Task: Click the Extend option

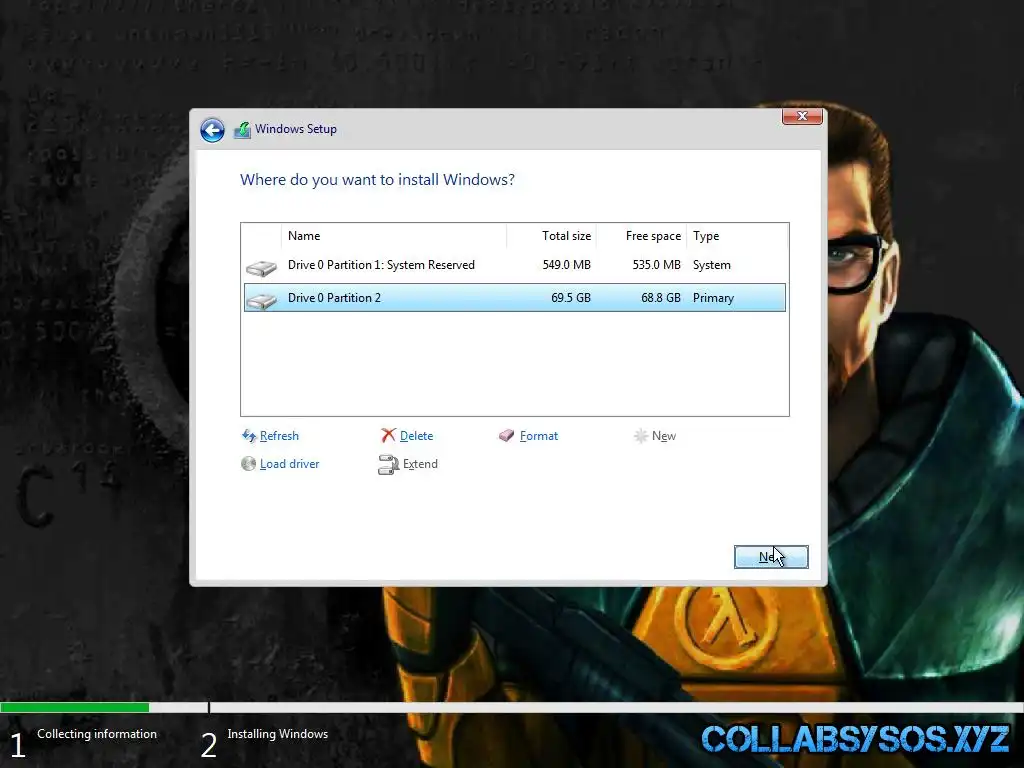Action: point(420,464)
